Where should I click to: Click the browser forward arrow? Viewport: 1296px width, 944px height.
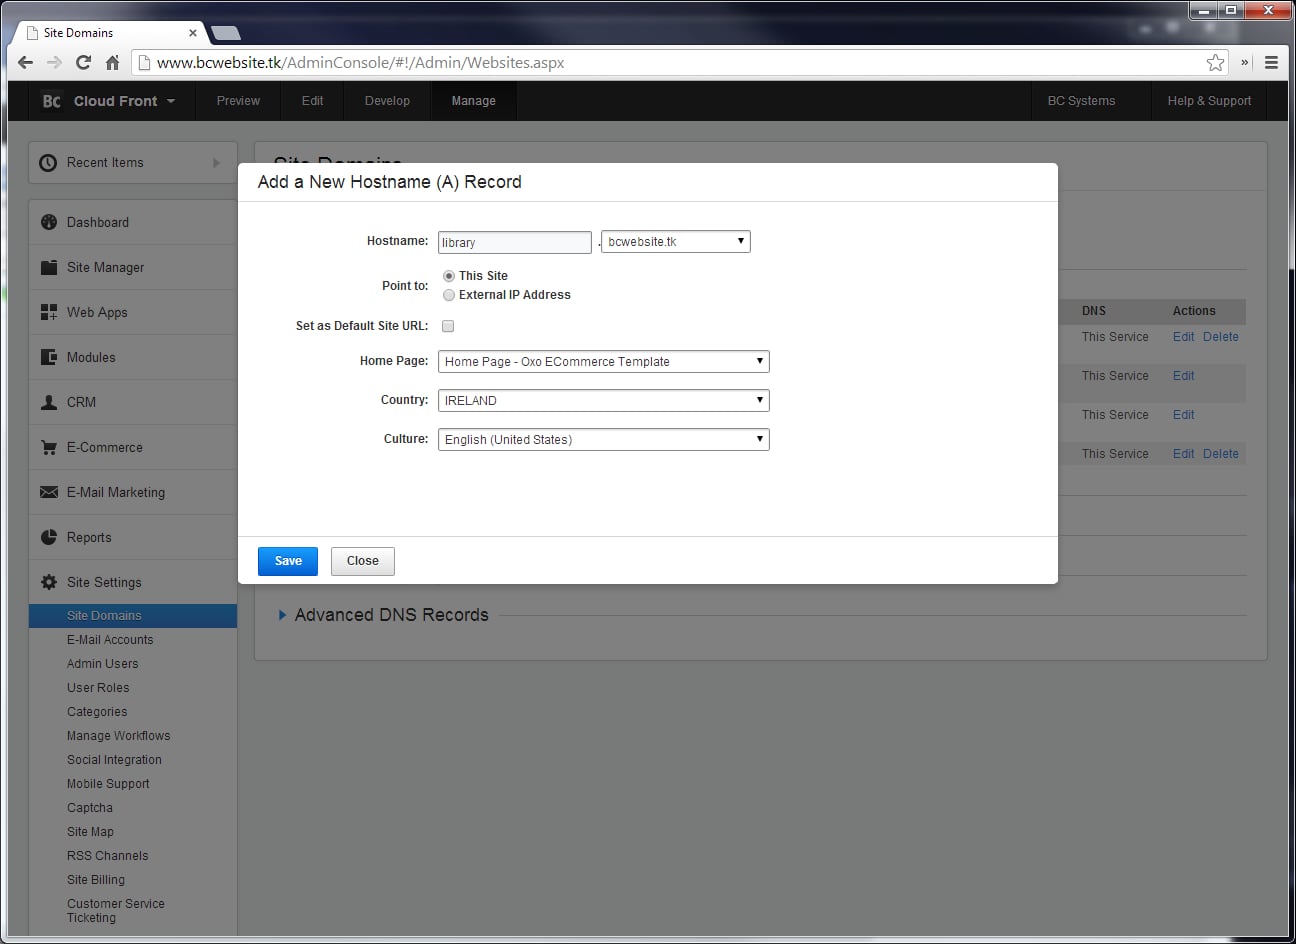54,62
